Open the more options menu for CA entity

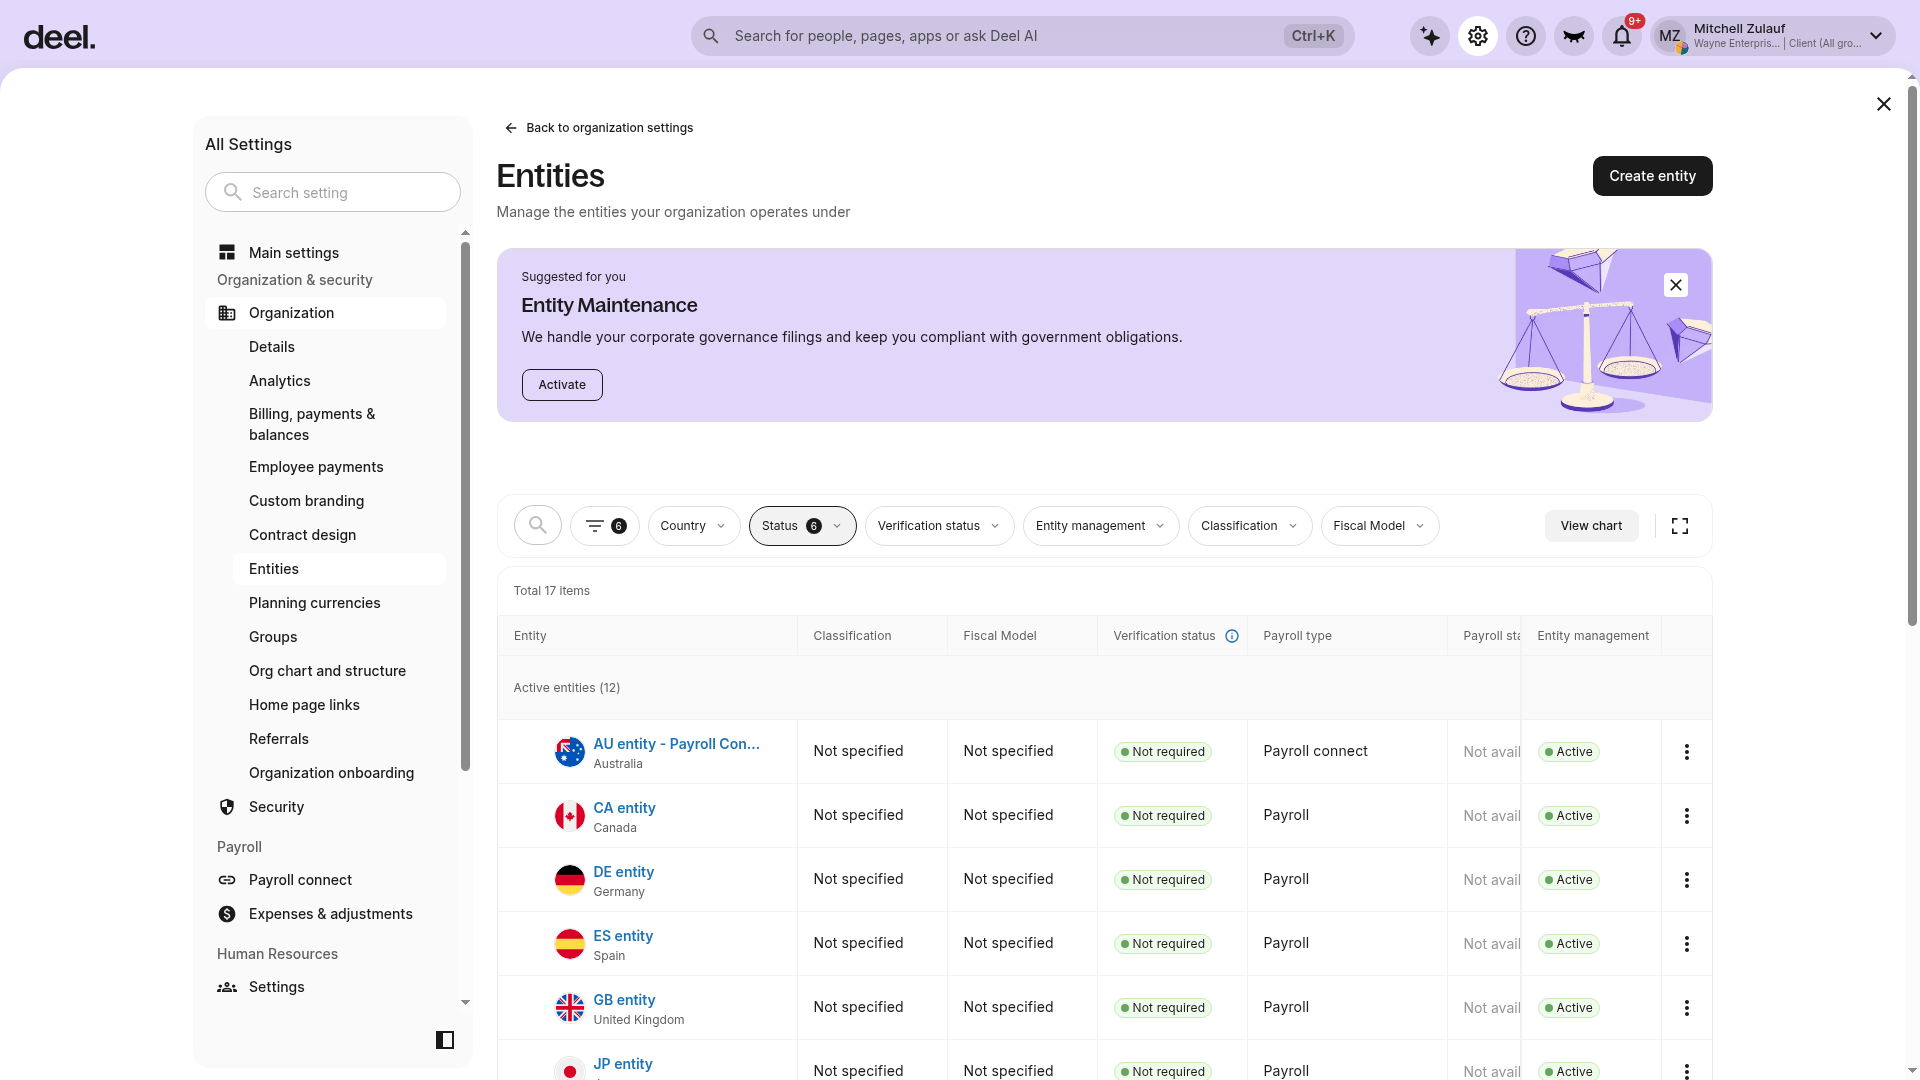coord(1687,816)
